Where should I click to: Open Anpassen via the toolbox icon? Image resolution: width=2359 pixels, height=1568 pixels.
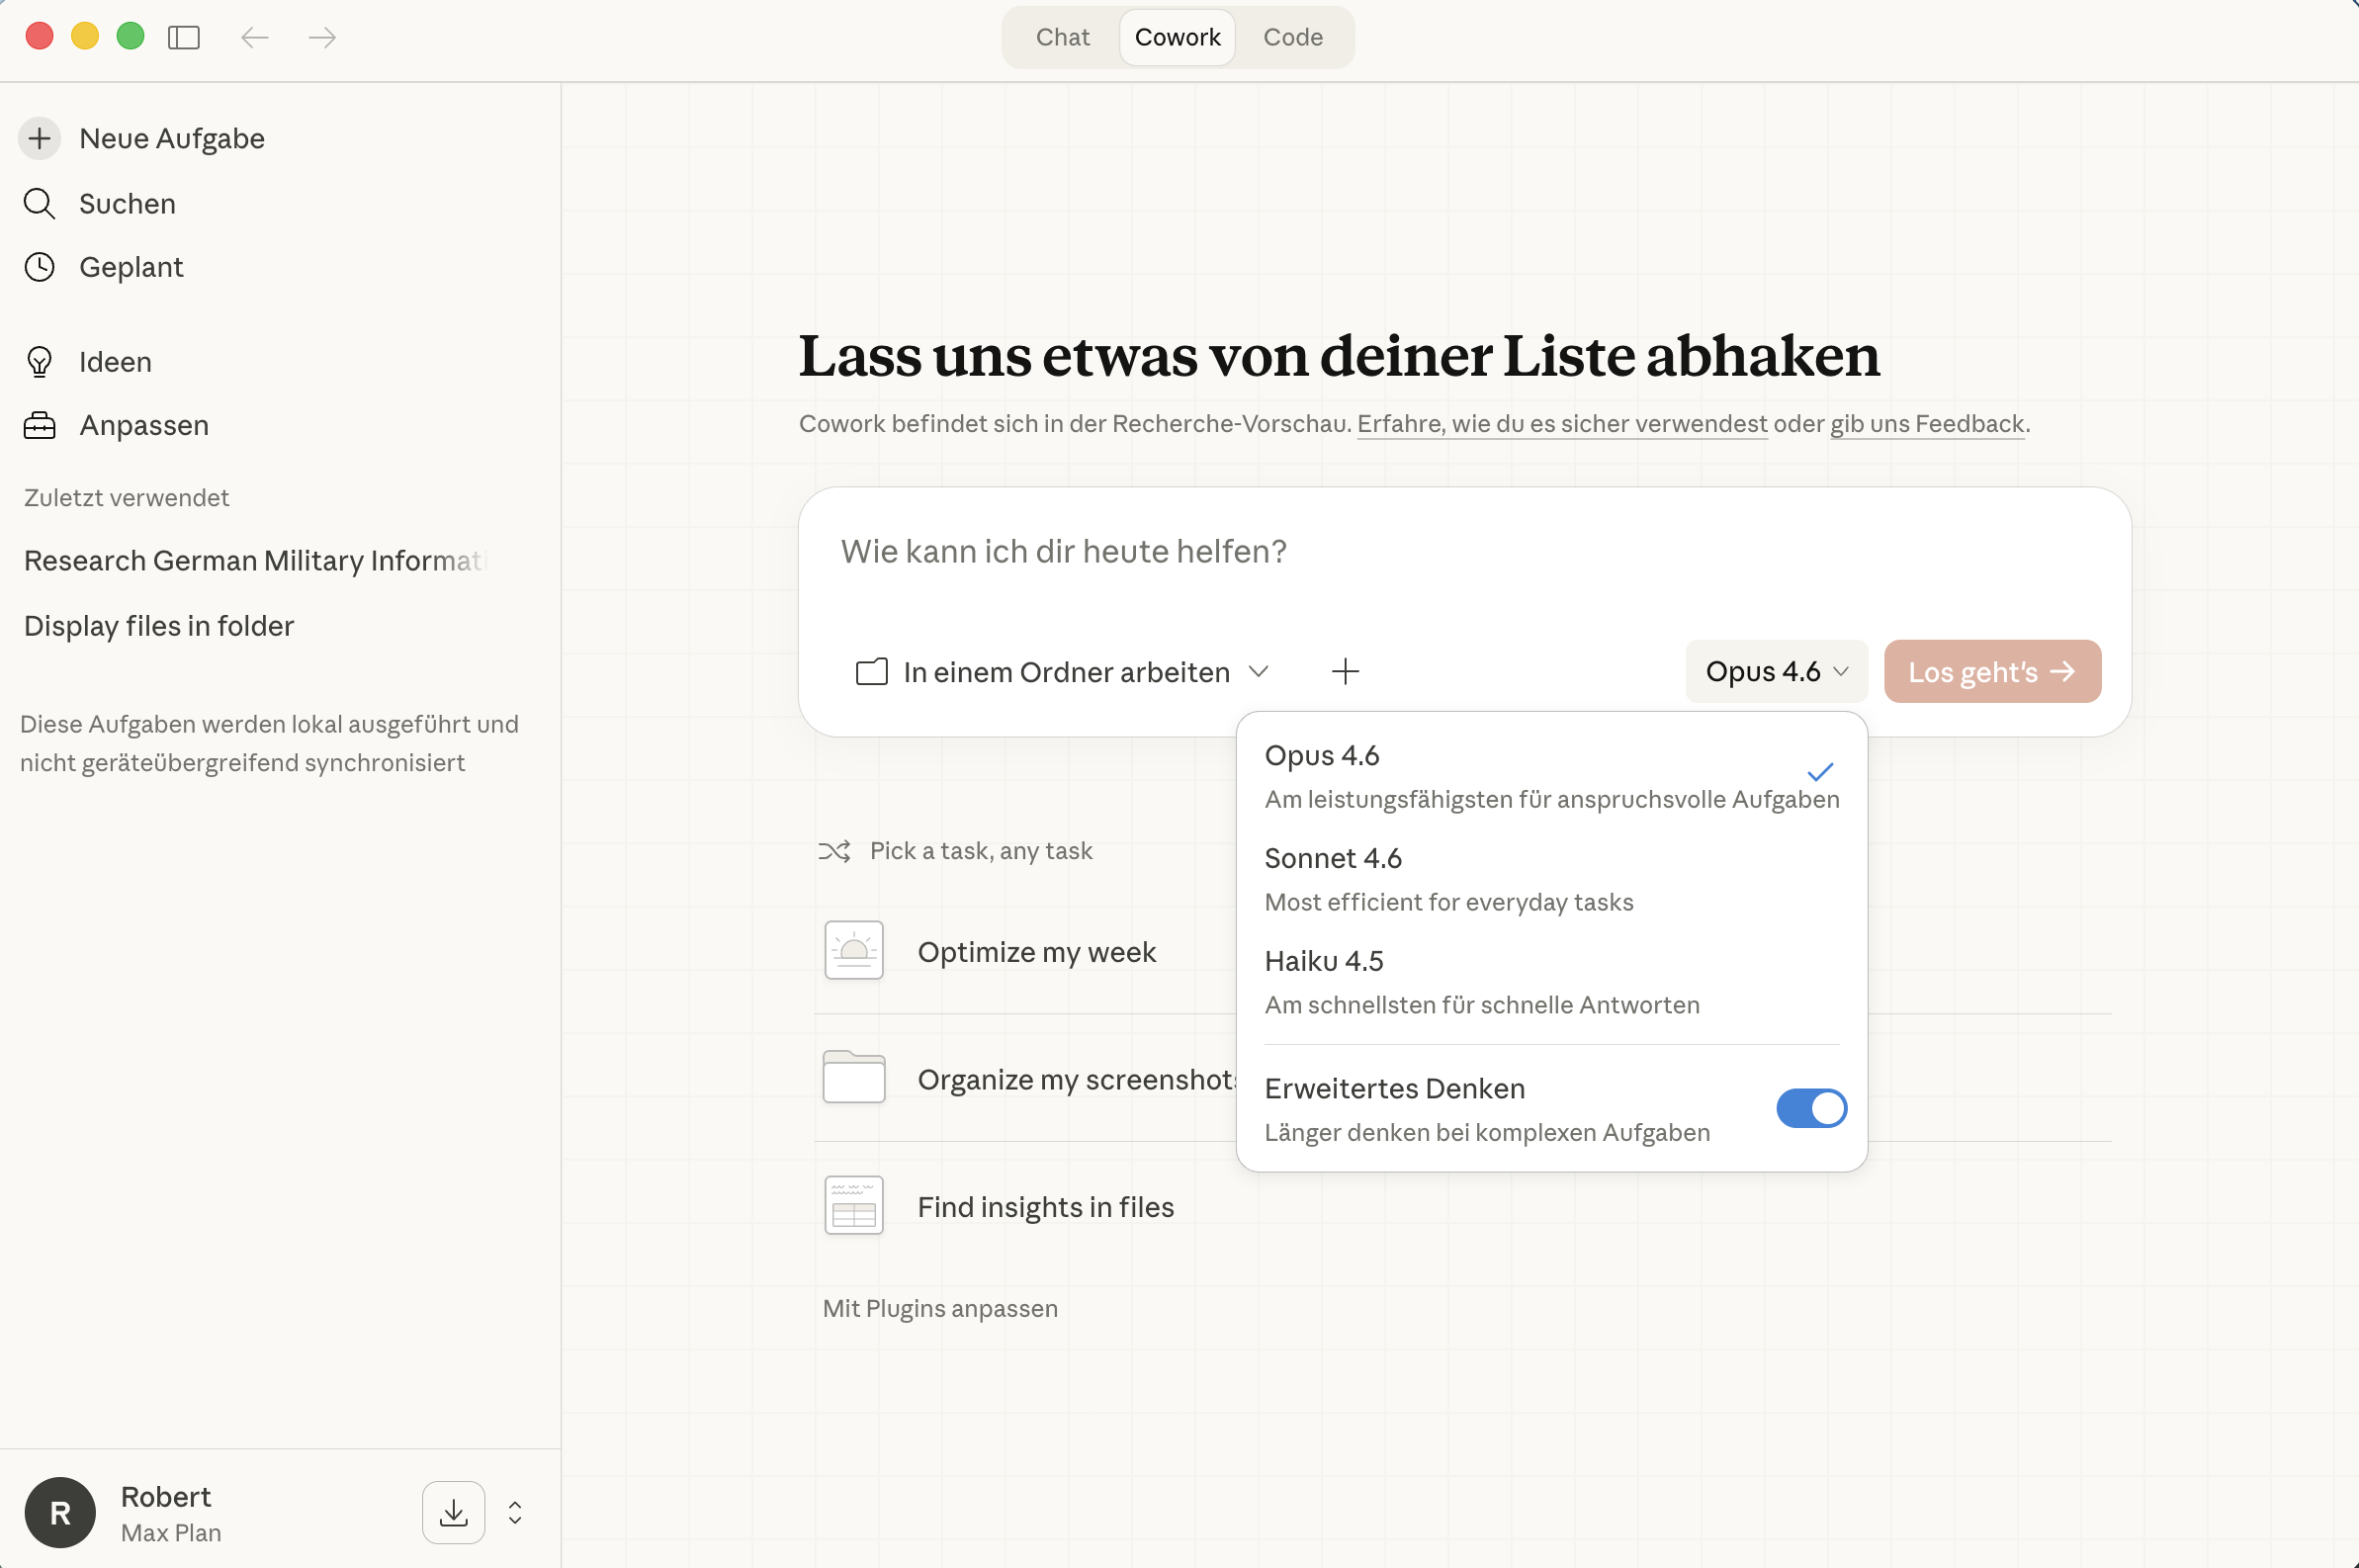[40, 424]
